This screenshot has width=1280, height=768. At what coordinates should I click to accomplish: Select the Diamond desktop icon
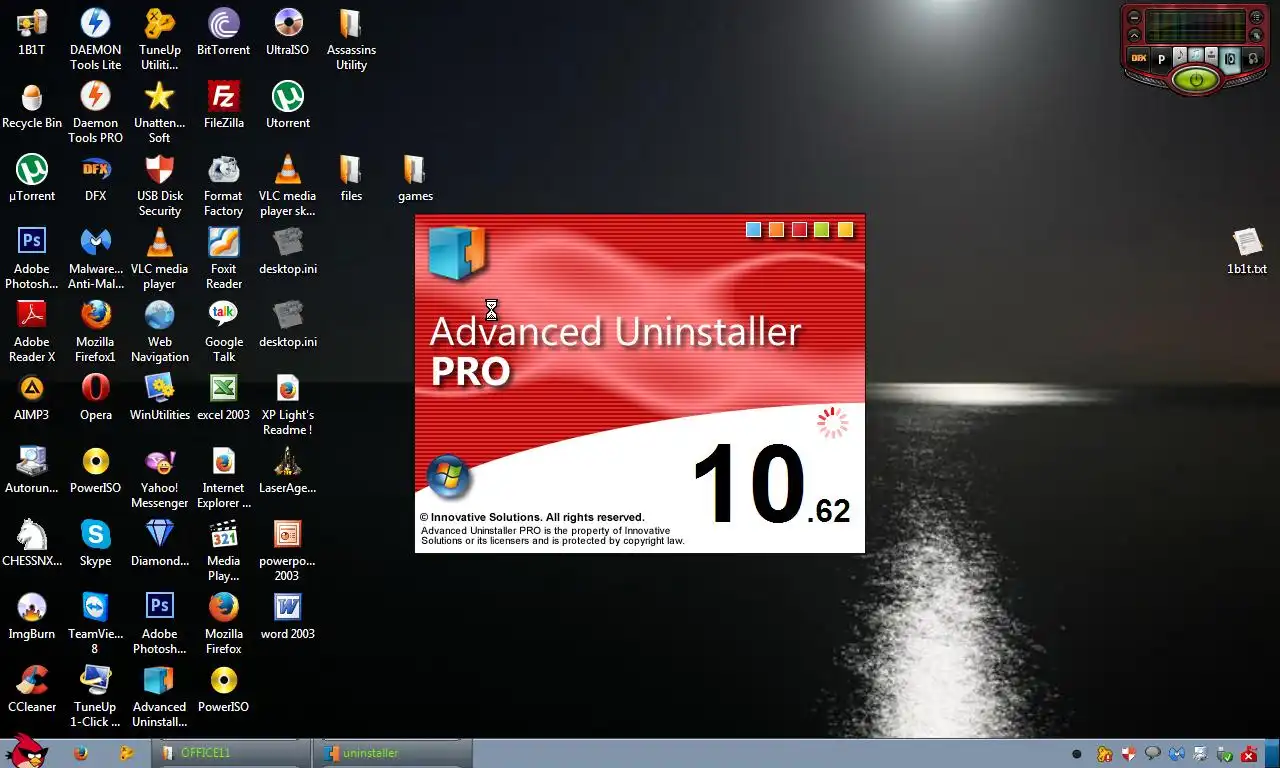(x=160, y=543)
